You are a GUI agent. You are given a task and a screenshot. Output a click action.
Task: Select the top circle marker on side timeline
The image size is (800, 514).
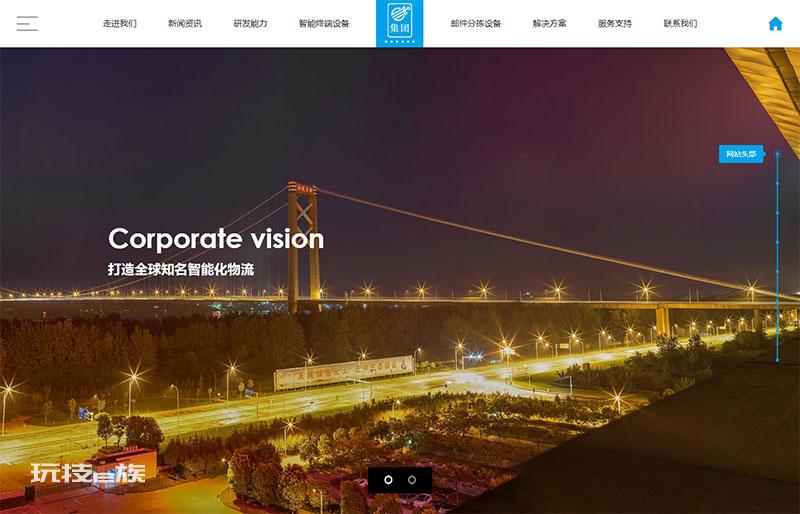[777, 154]
